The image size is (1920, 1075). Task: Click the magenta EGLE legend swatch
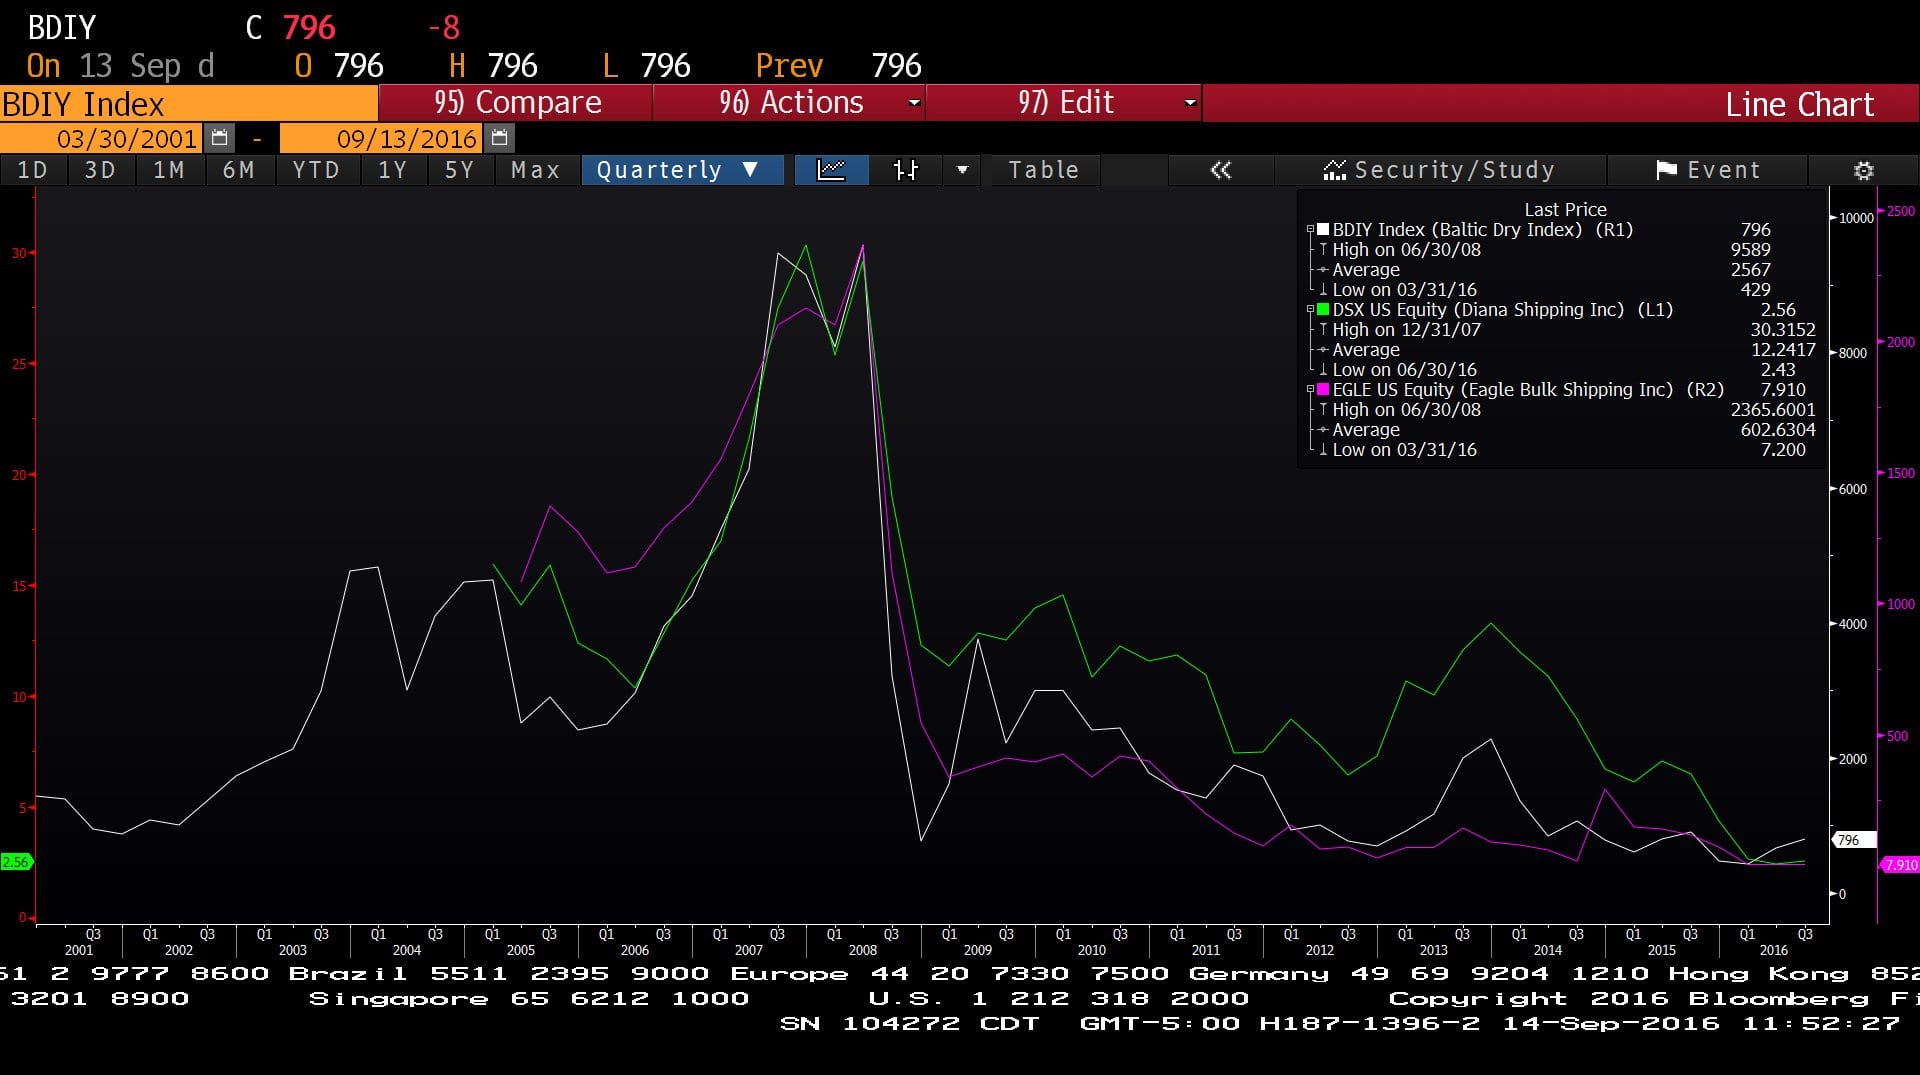coord(1323,390)
